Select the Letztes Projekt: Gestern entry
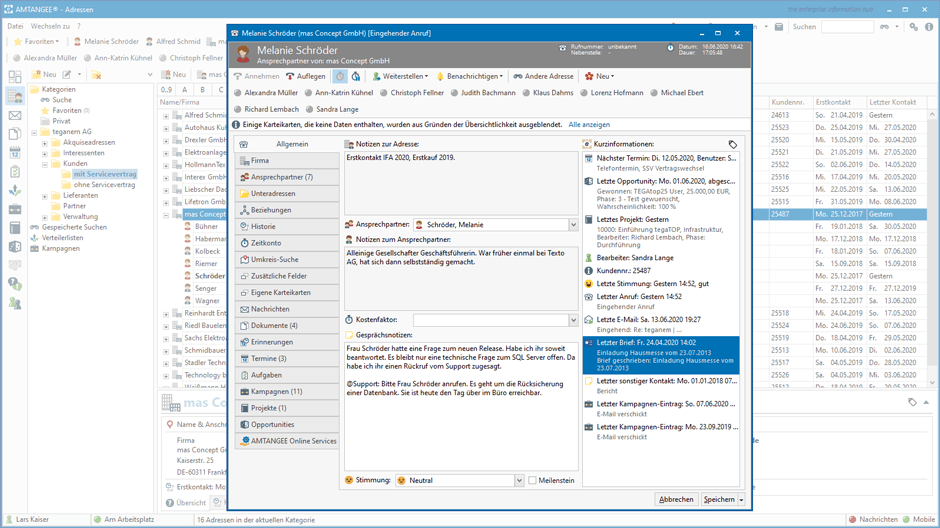The width and height of the screenshot is (940, 528). [661, 233]
